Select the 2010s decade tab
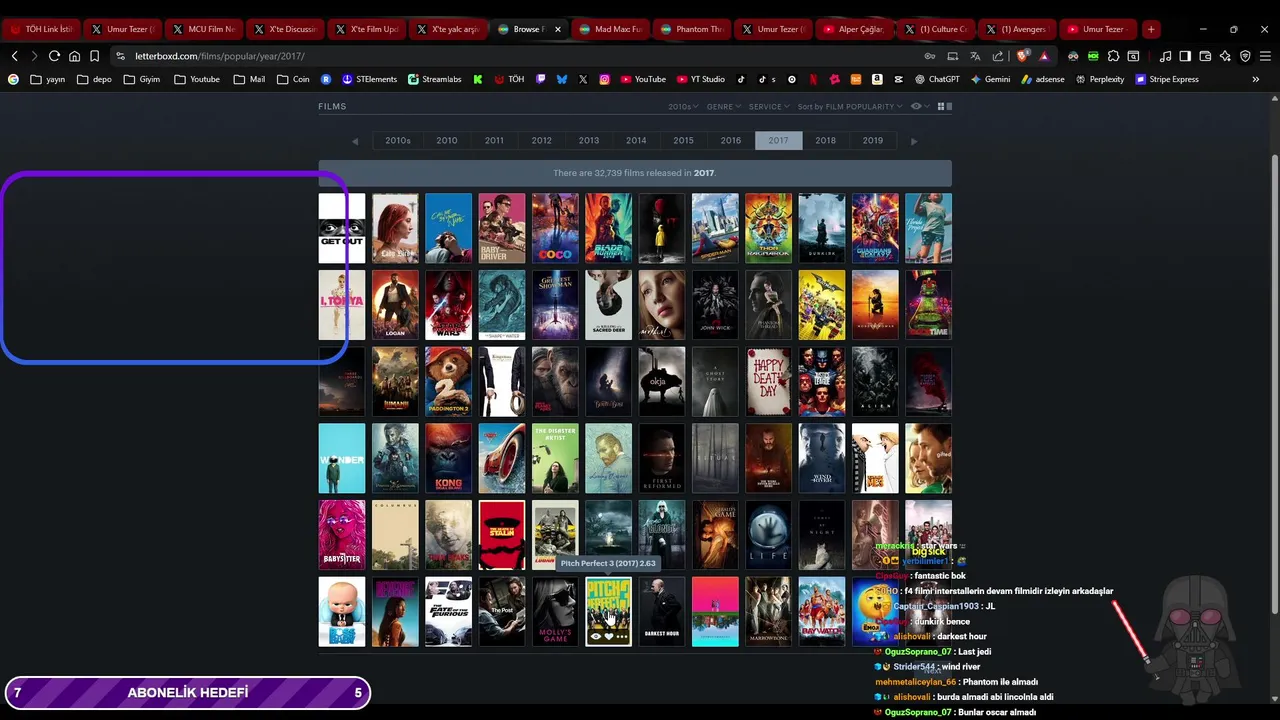Image resolution: width=1280 pixels, height=720 pixels. (398, 141)
